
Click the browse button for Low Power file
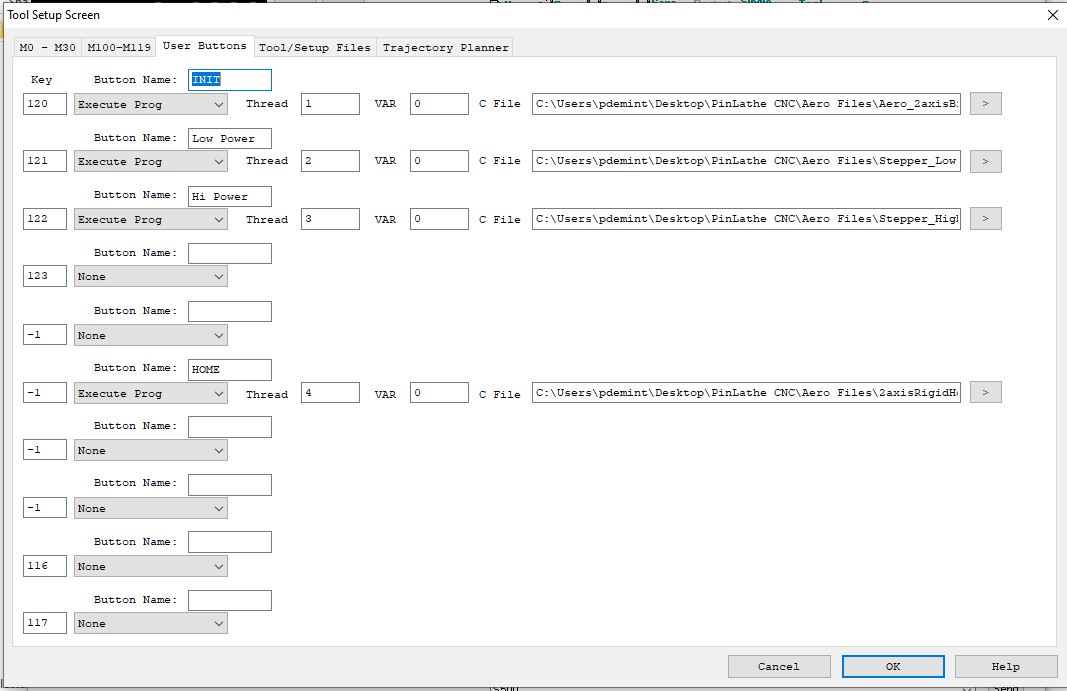coord(985,161)
